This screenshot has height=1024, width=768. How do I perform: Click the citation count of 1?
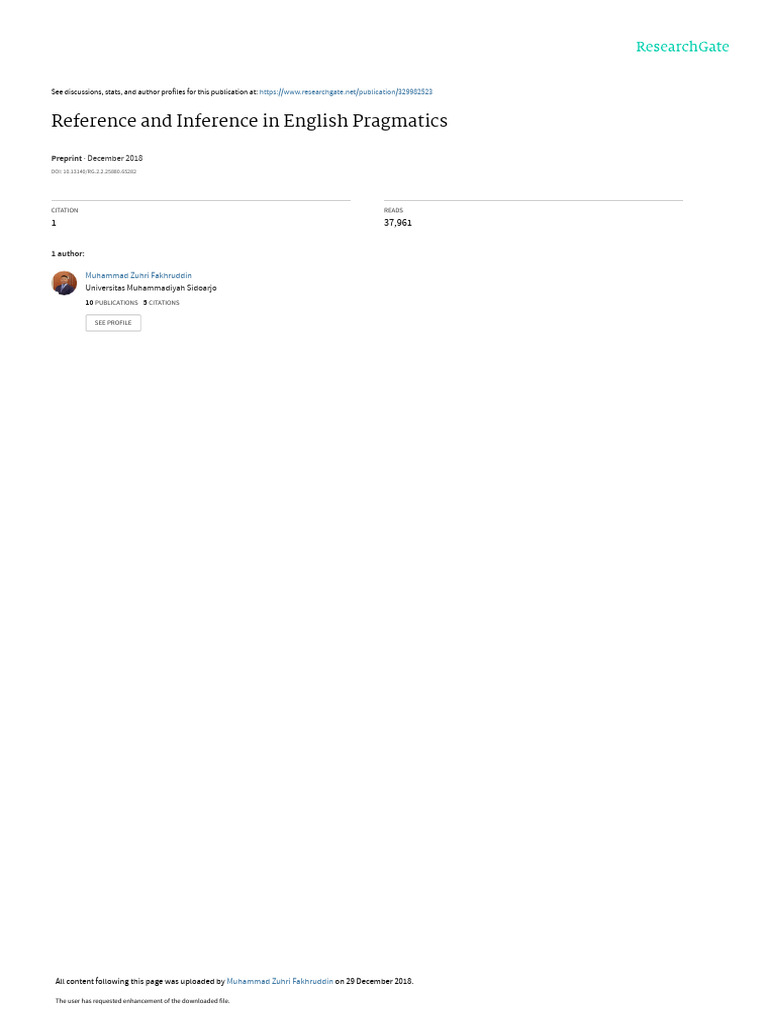tap(54, 223)
